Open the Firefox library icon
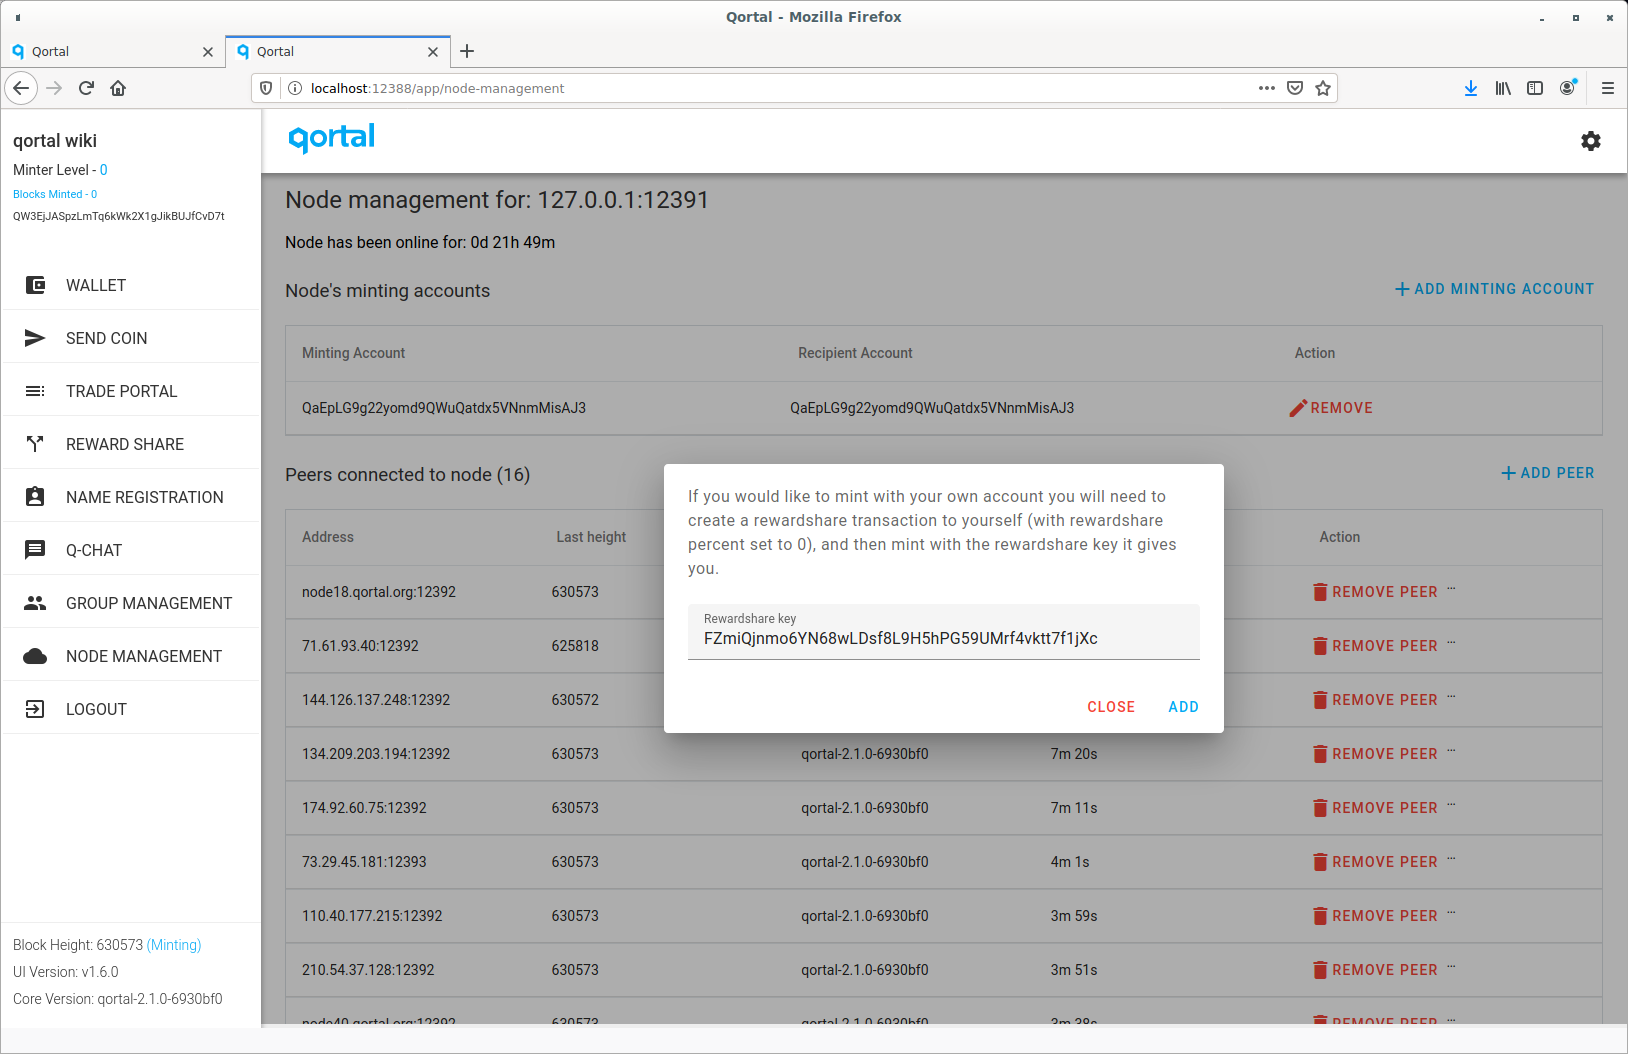The width and height of the screenshot is (1628, 1054). [1503, 88]
